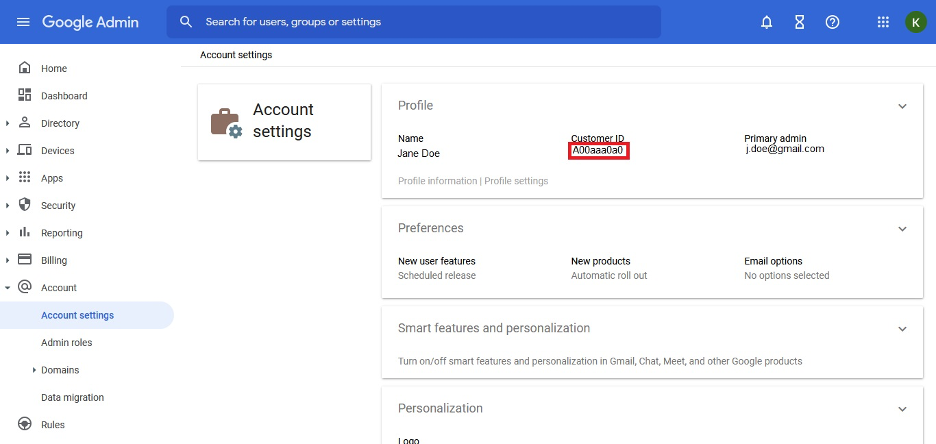Click the Security shield icon
Image resolution: width=936 pixels, height=444 pixels.
point(24,205)
